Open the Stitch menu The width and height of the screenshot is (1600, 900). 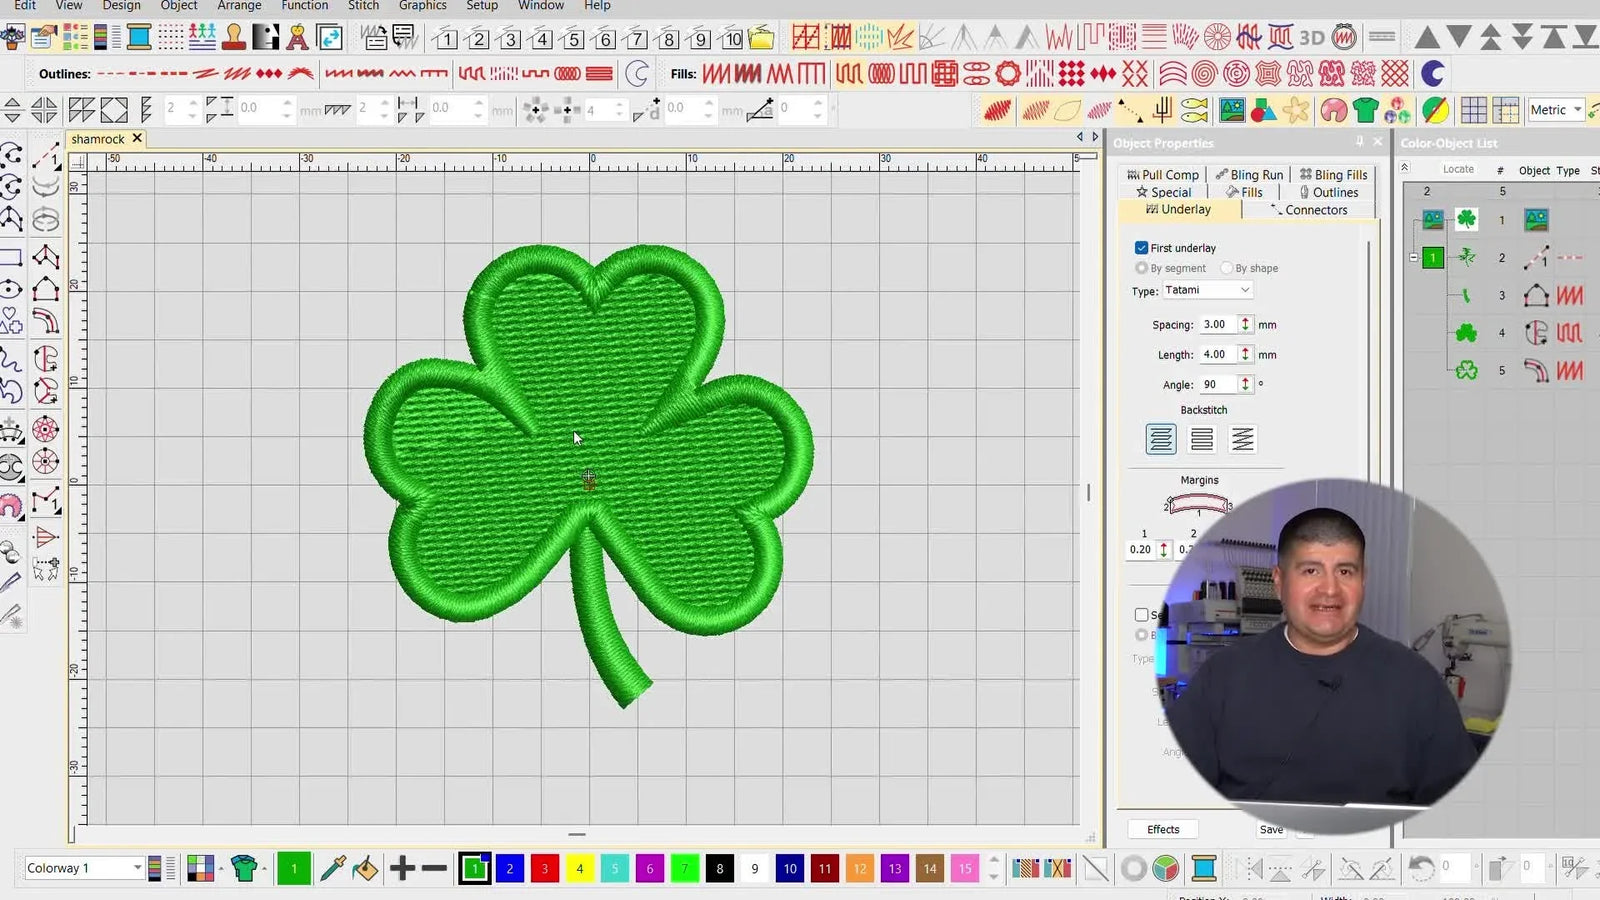363,6
